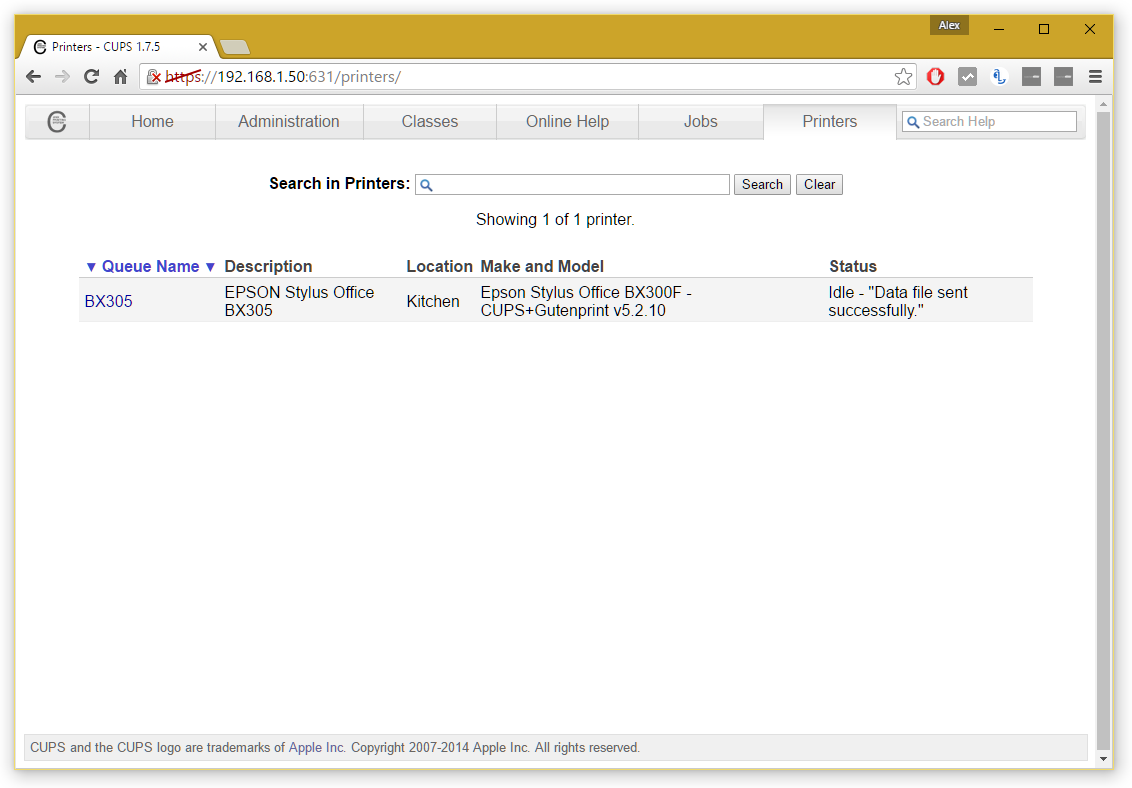Close the Printers - CUPS 1.7.5 tab
The image size is (1132, 788).
click(203, 47)
